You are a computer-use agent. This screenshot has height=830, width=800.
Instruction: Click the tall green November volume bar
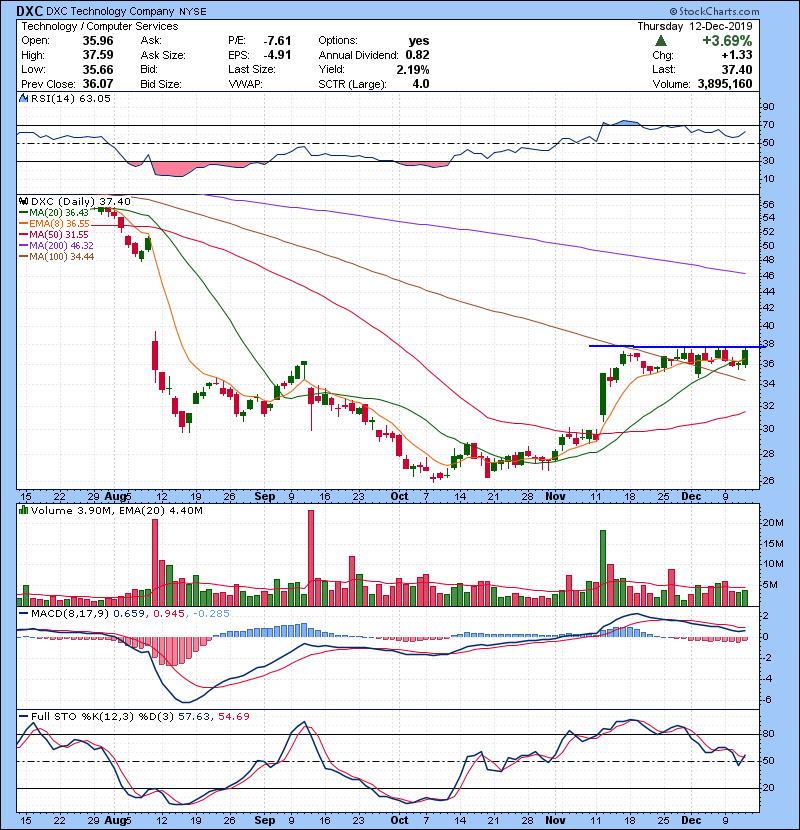(603, 568)
